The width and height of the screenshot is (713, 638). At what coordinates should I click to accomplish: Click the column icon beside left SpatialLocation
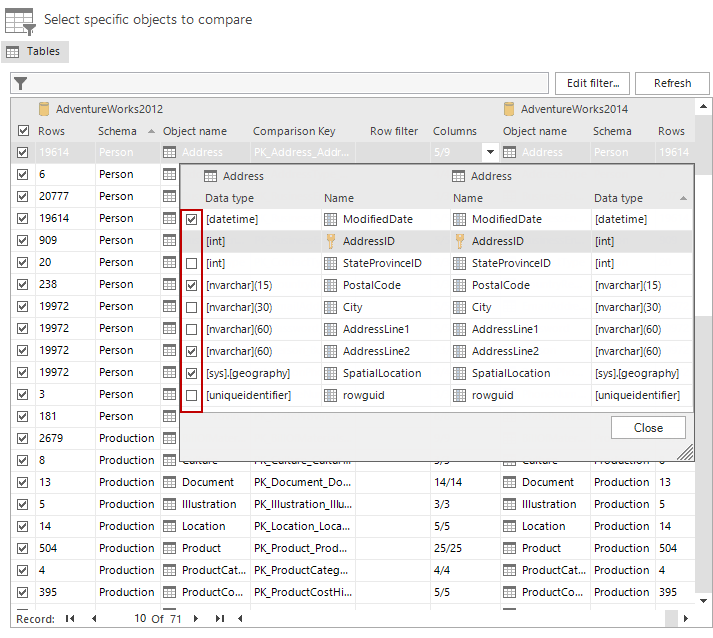coord(330,373)
